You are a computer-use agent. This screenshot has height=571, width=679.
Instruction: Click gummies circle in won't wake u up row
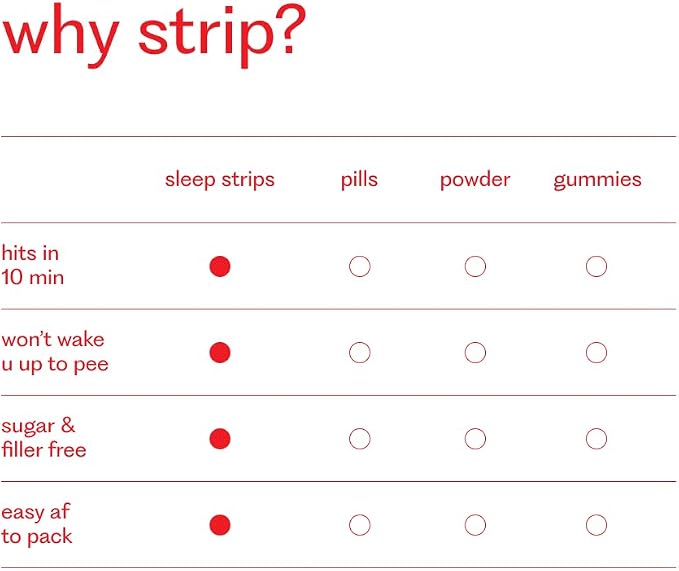(596, 352)
